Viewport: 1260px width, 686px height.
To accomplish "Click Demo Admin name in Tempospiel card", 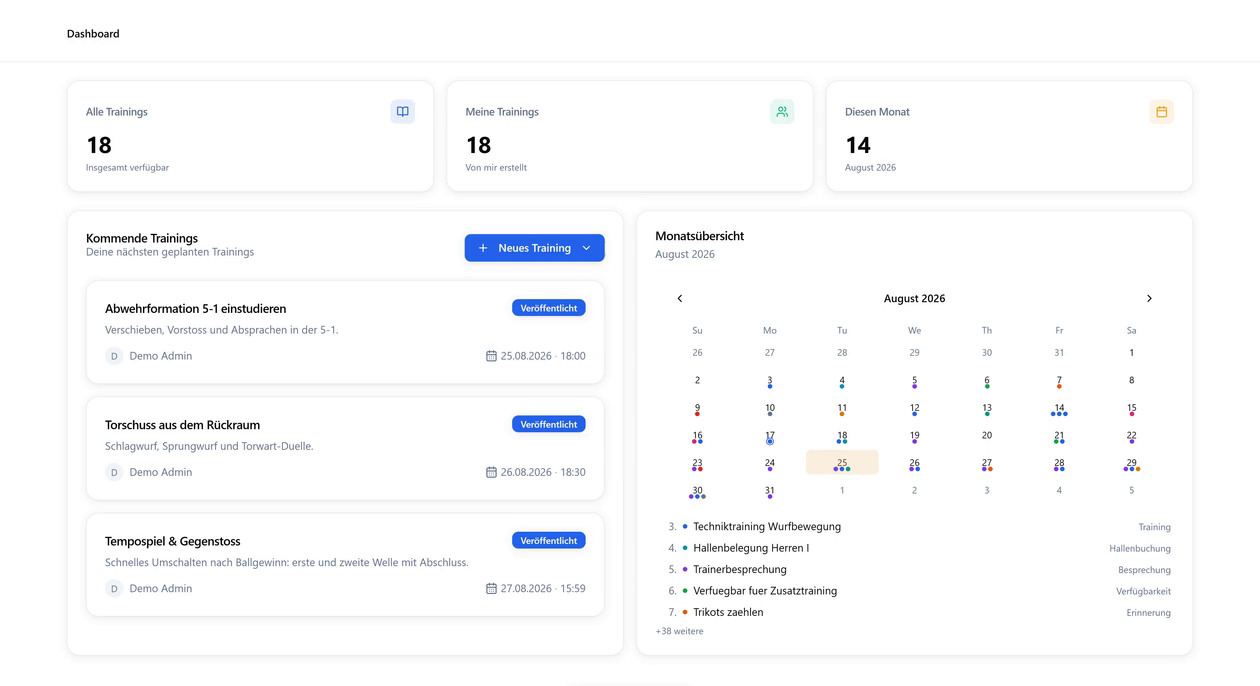I will pyautogui.click(x=161, y=588).
